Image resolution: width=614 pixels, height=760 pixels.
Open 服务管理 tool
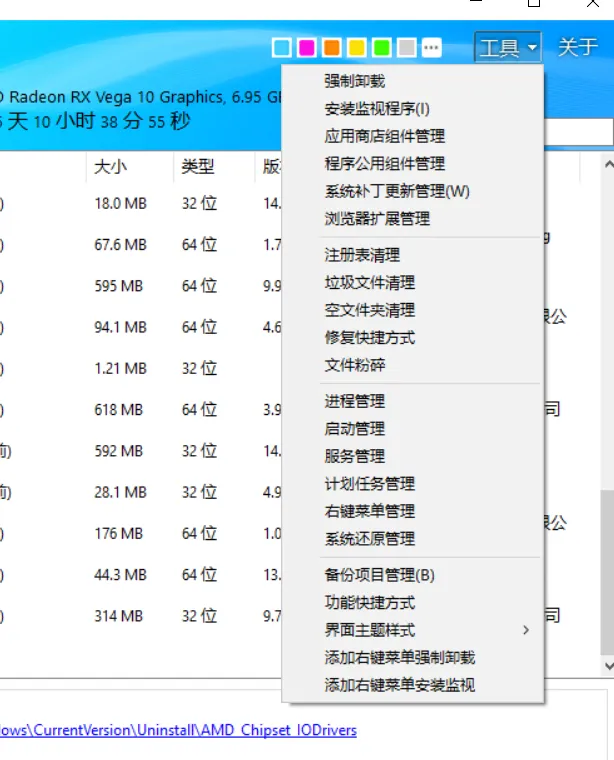(412, 457)
